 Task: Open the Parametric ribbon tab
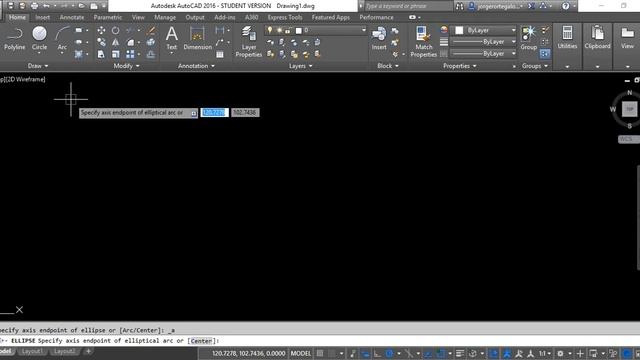(x=108, y=17)
